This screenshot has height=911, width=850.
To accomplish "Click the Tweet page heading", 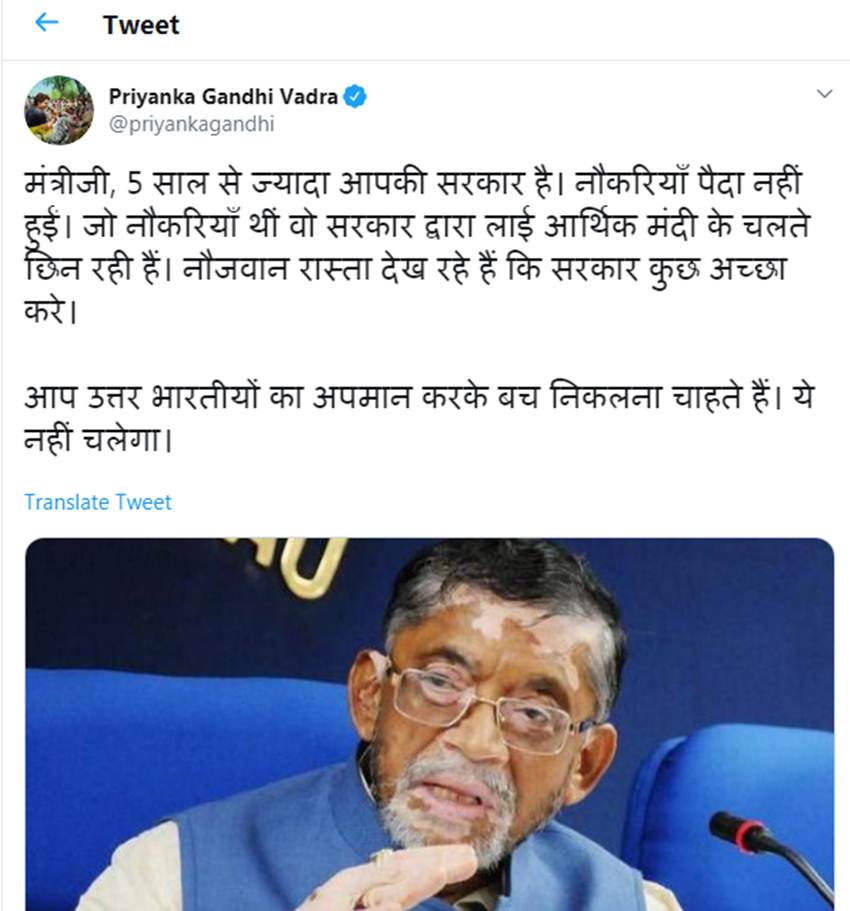I will coord(141,25).
